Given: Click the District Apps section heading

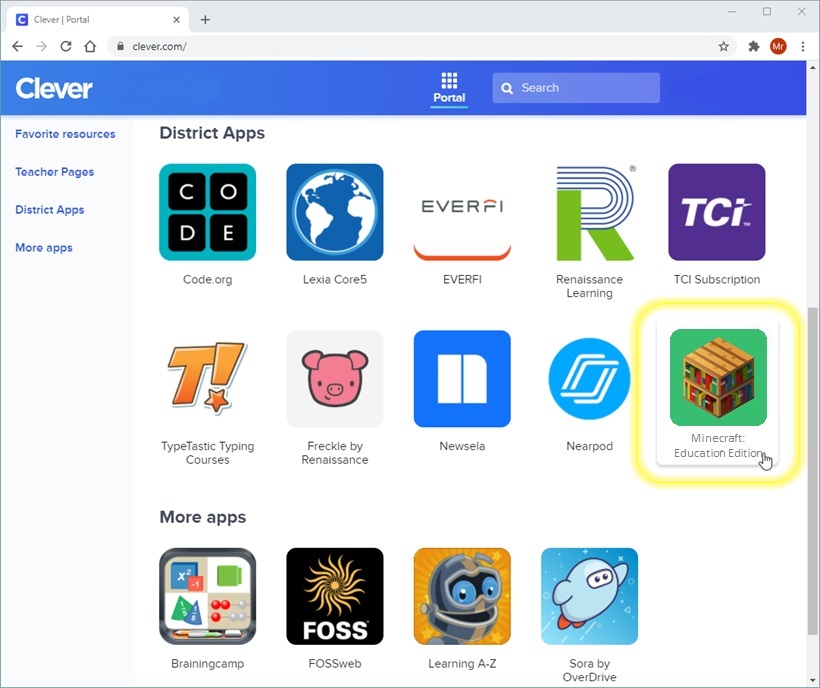Looking at the screenshot, I should [212, 133].
